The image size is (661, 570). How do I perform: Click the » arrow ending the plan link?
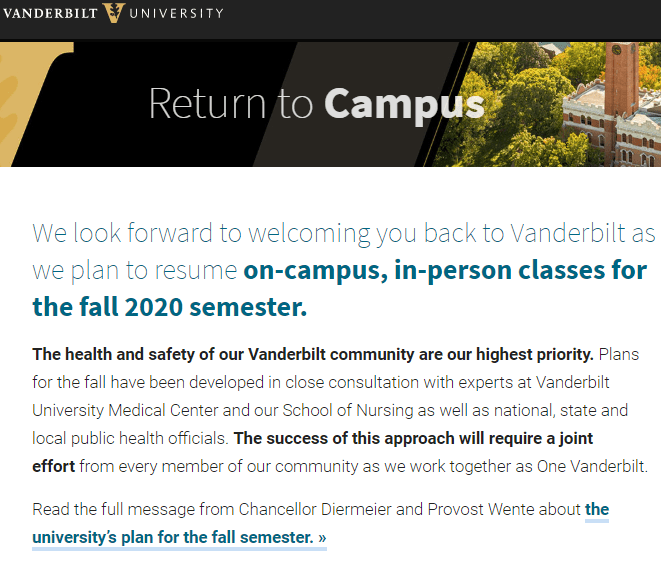pos(321,538)
